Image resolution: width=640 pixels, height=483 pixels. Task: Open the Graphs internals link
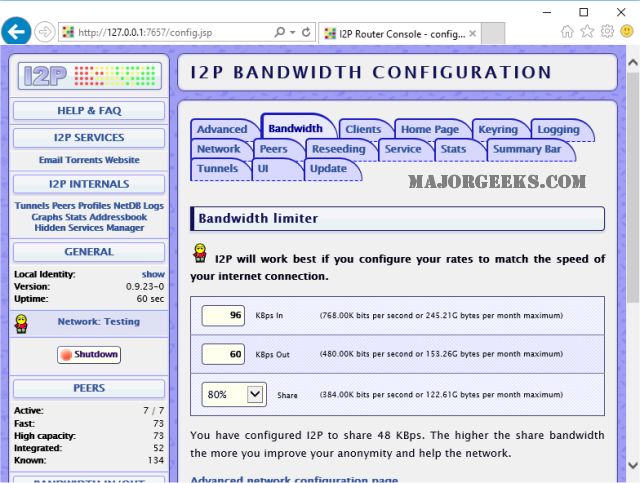click(47, 217)
